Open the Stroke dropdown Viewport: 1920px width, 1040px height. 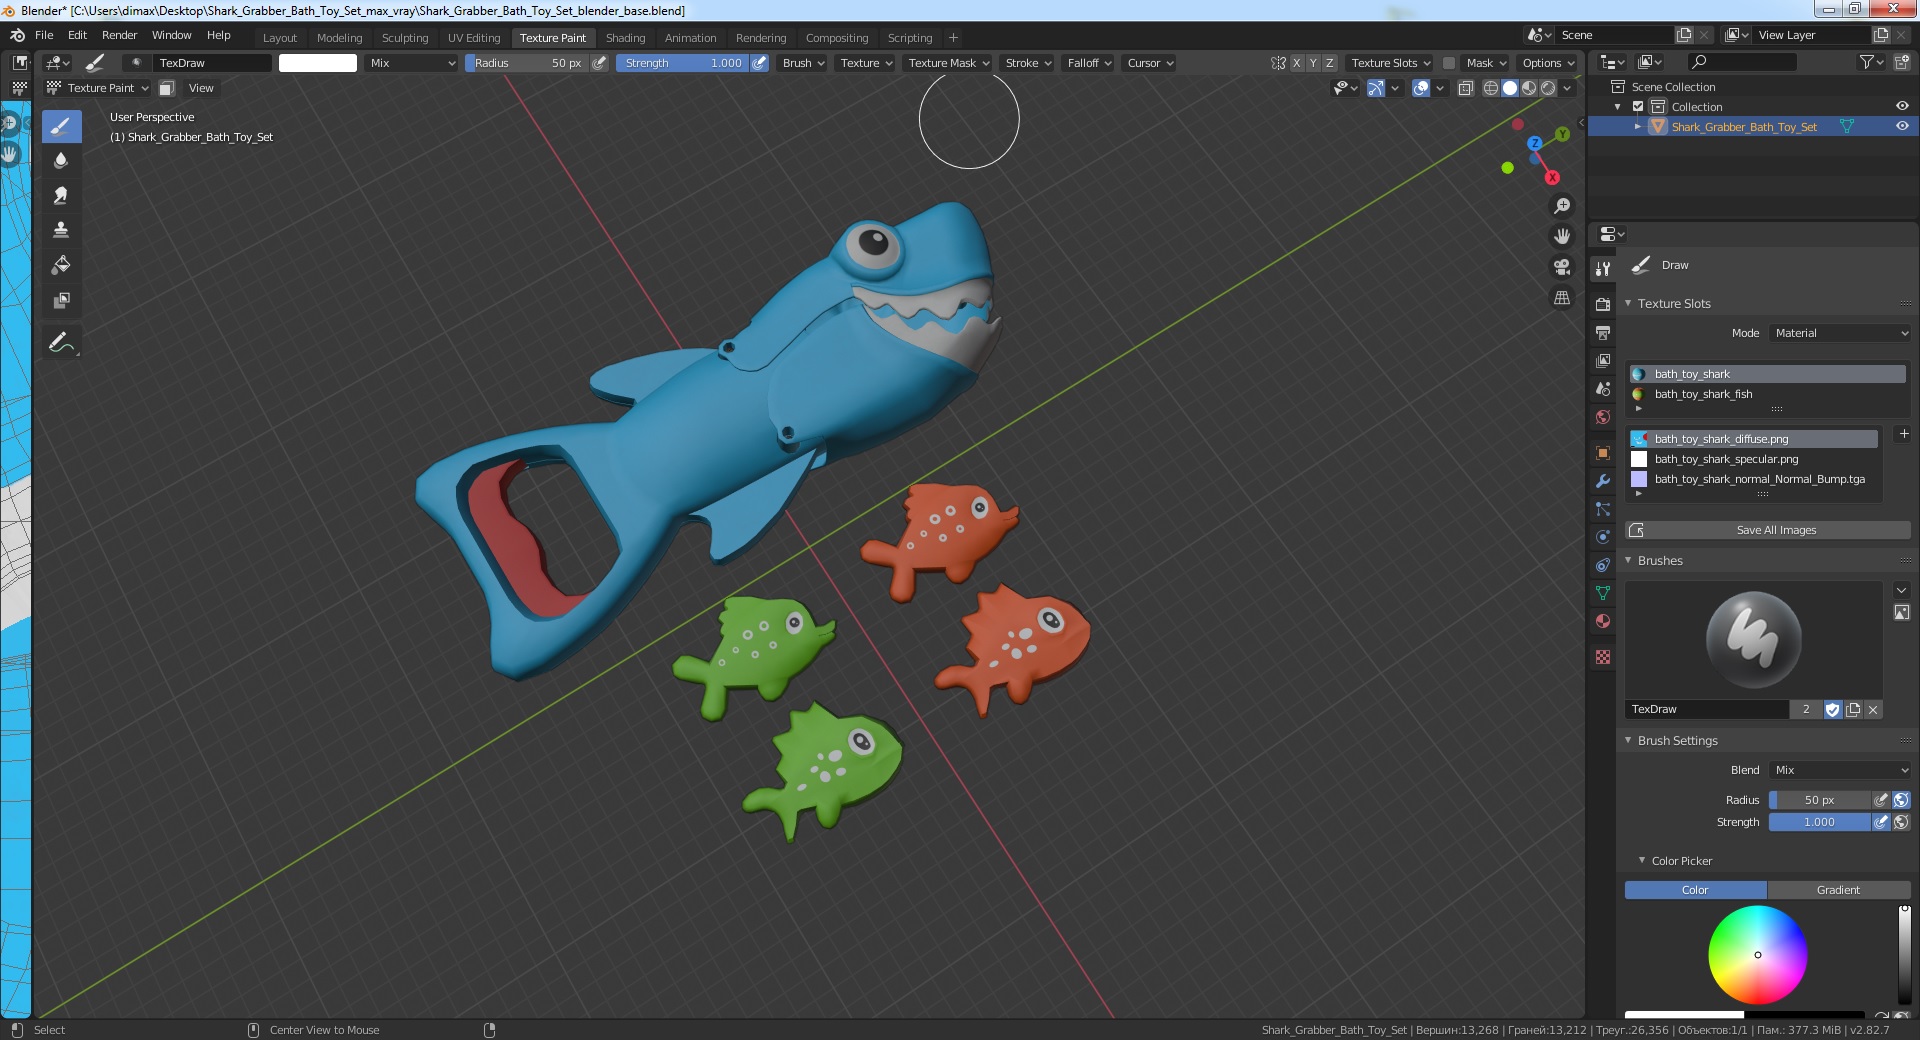1028,63
